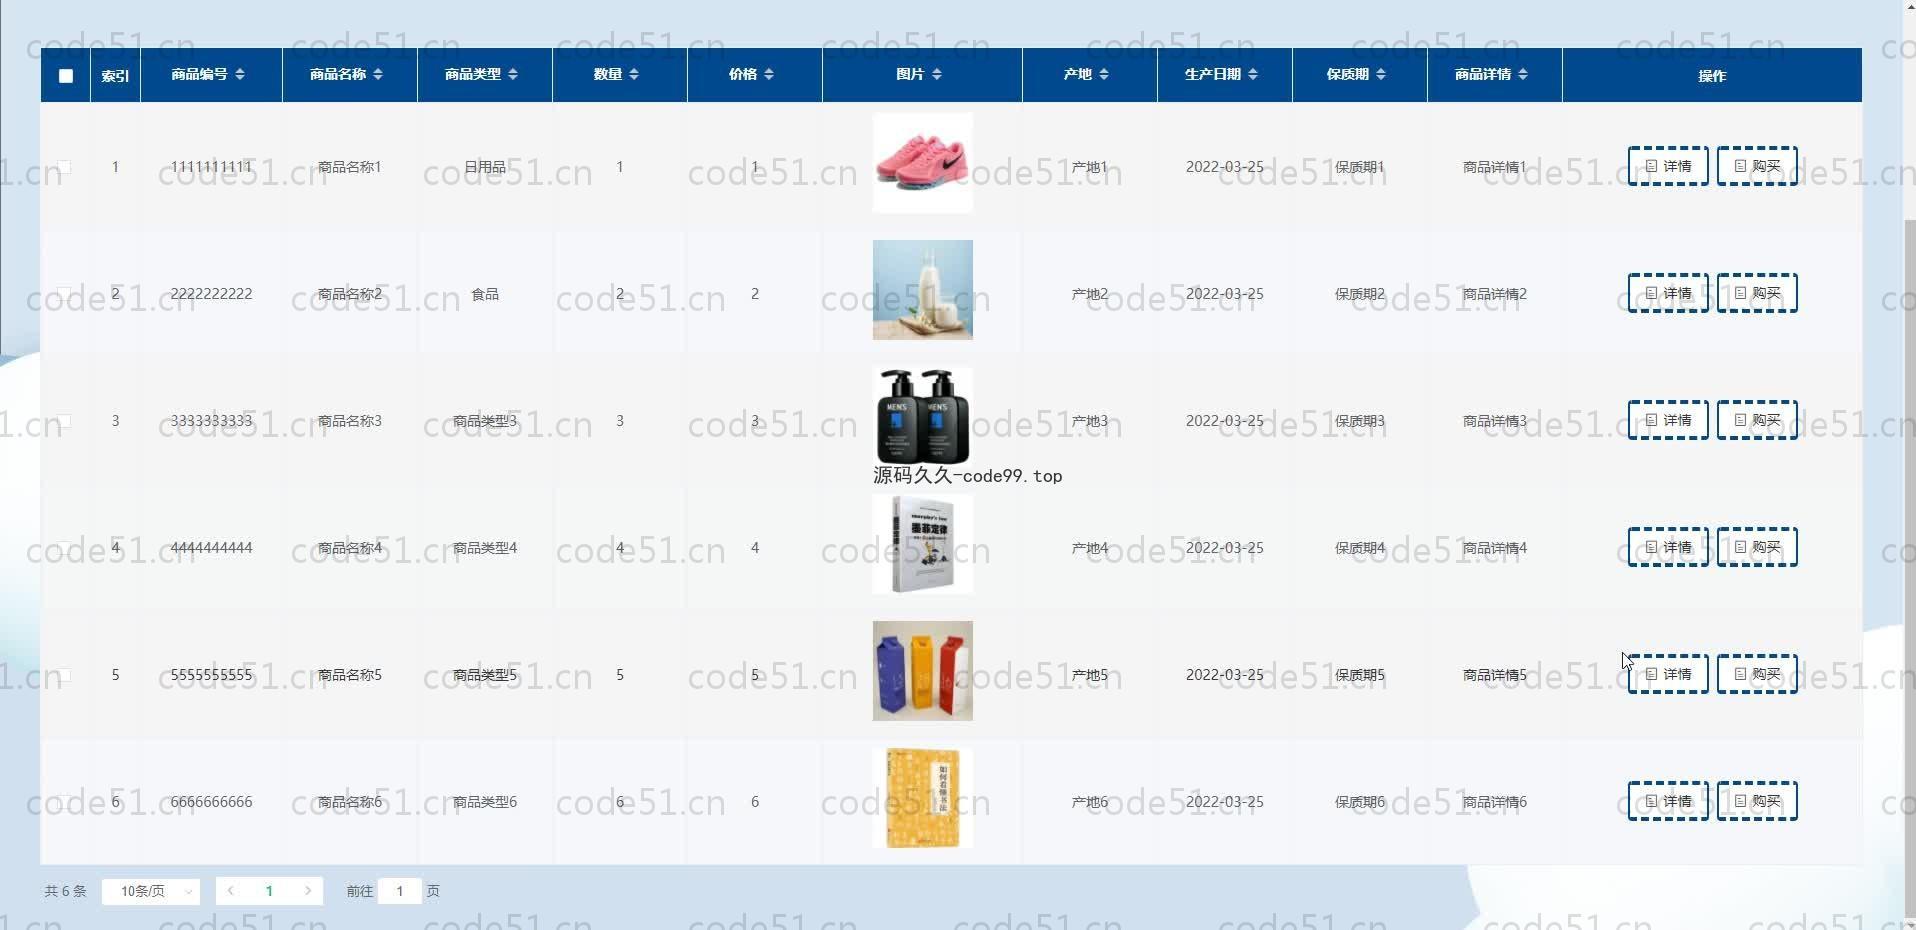Go to previous page arrow
The image size is (1916, 930).
231,891
